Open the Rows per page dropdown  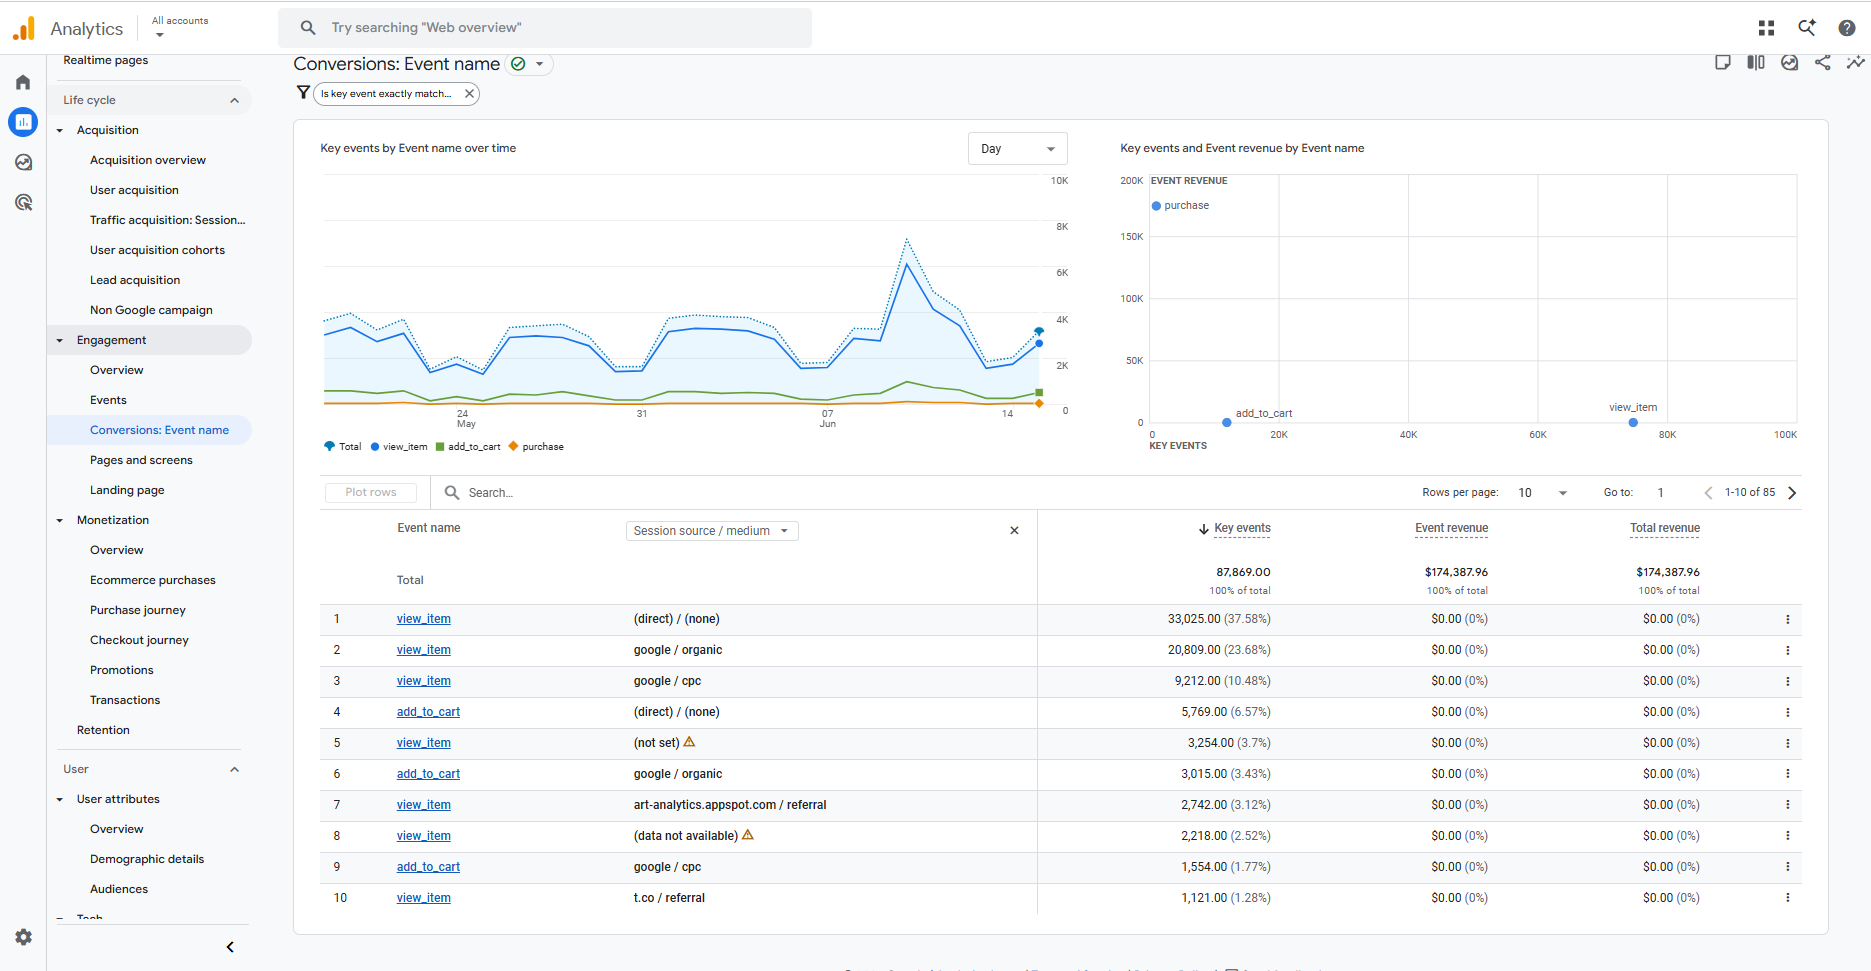point(1541,492)
